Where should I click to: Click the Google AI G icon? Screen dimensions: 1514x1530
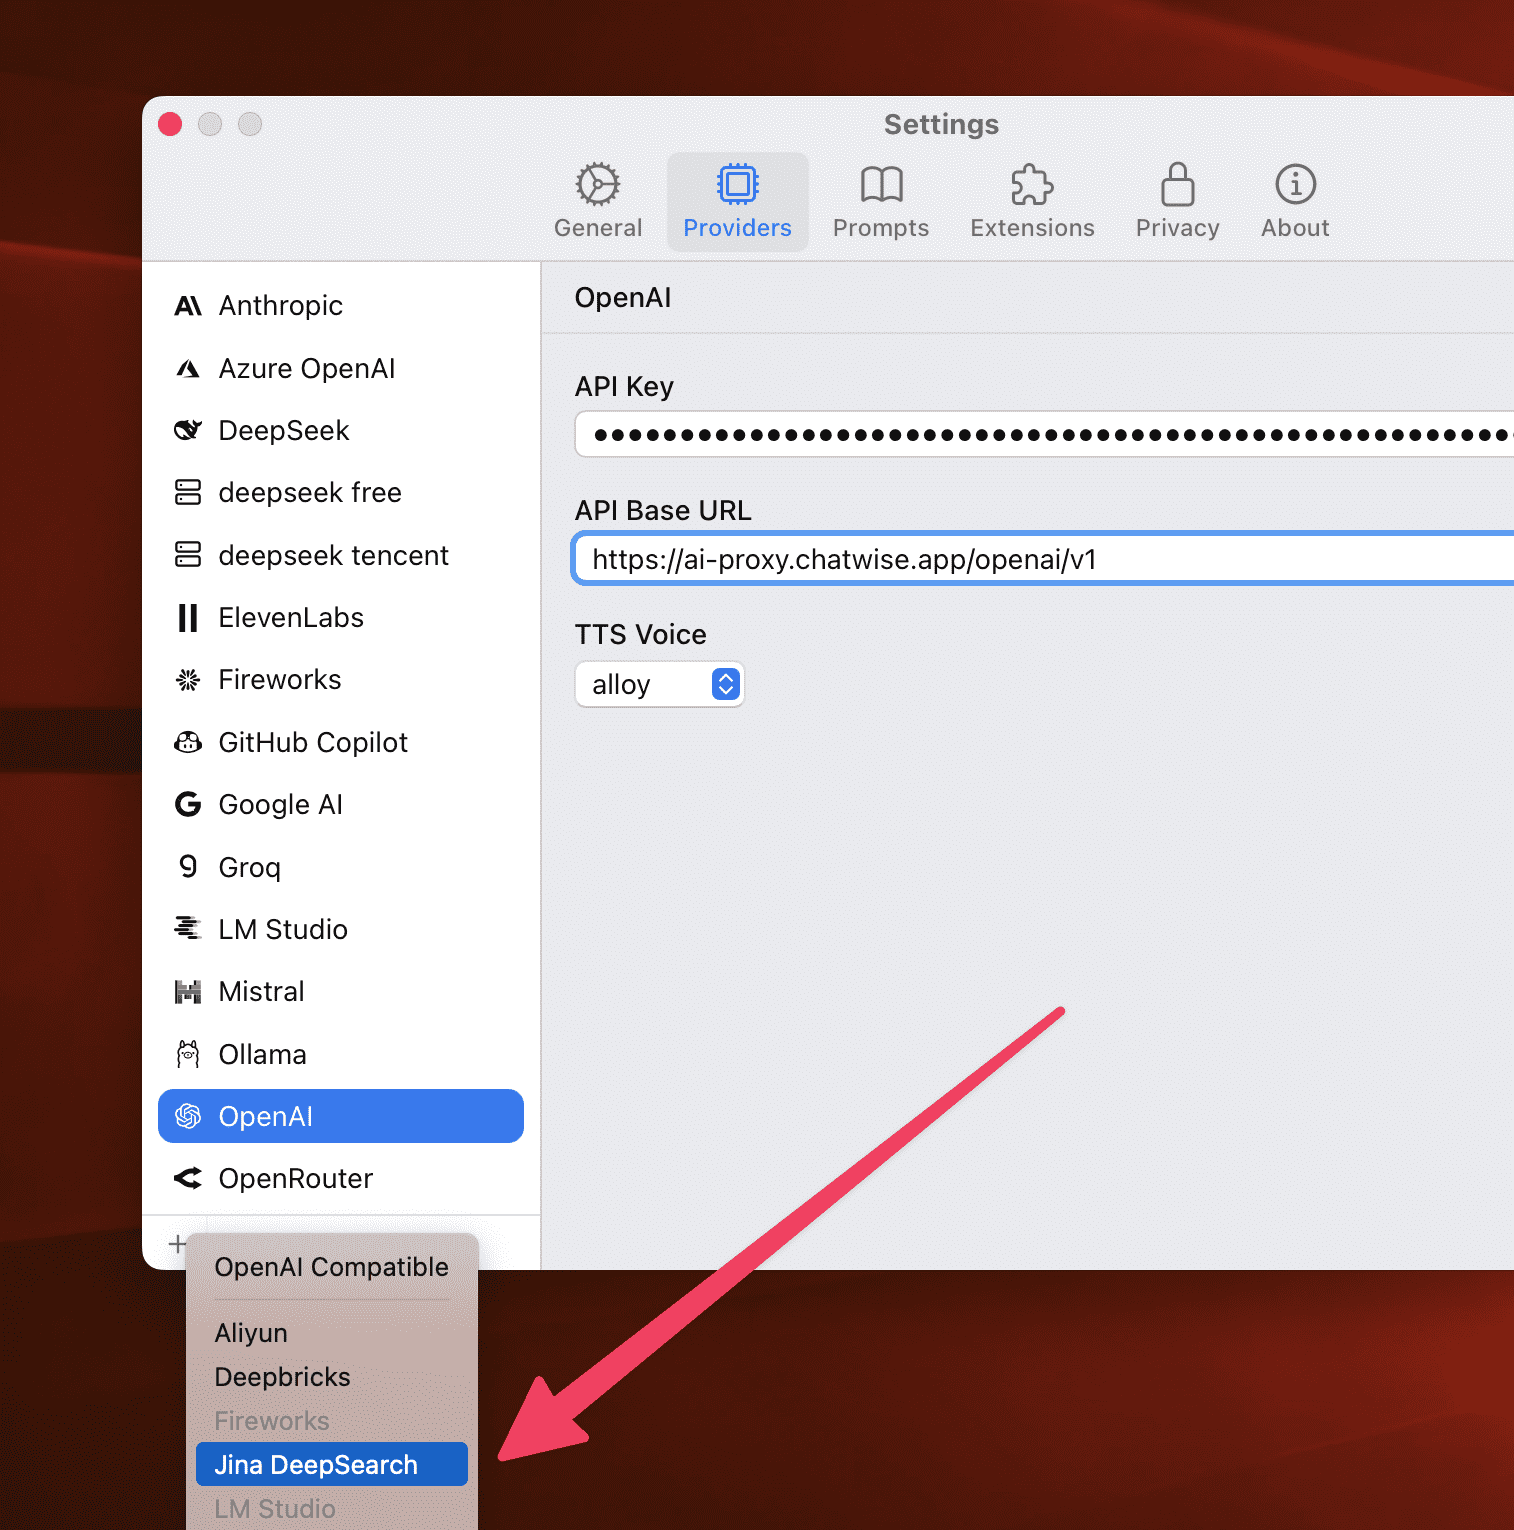click(188, 804)
